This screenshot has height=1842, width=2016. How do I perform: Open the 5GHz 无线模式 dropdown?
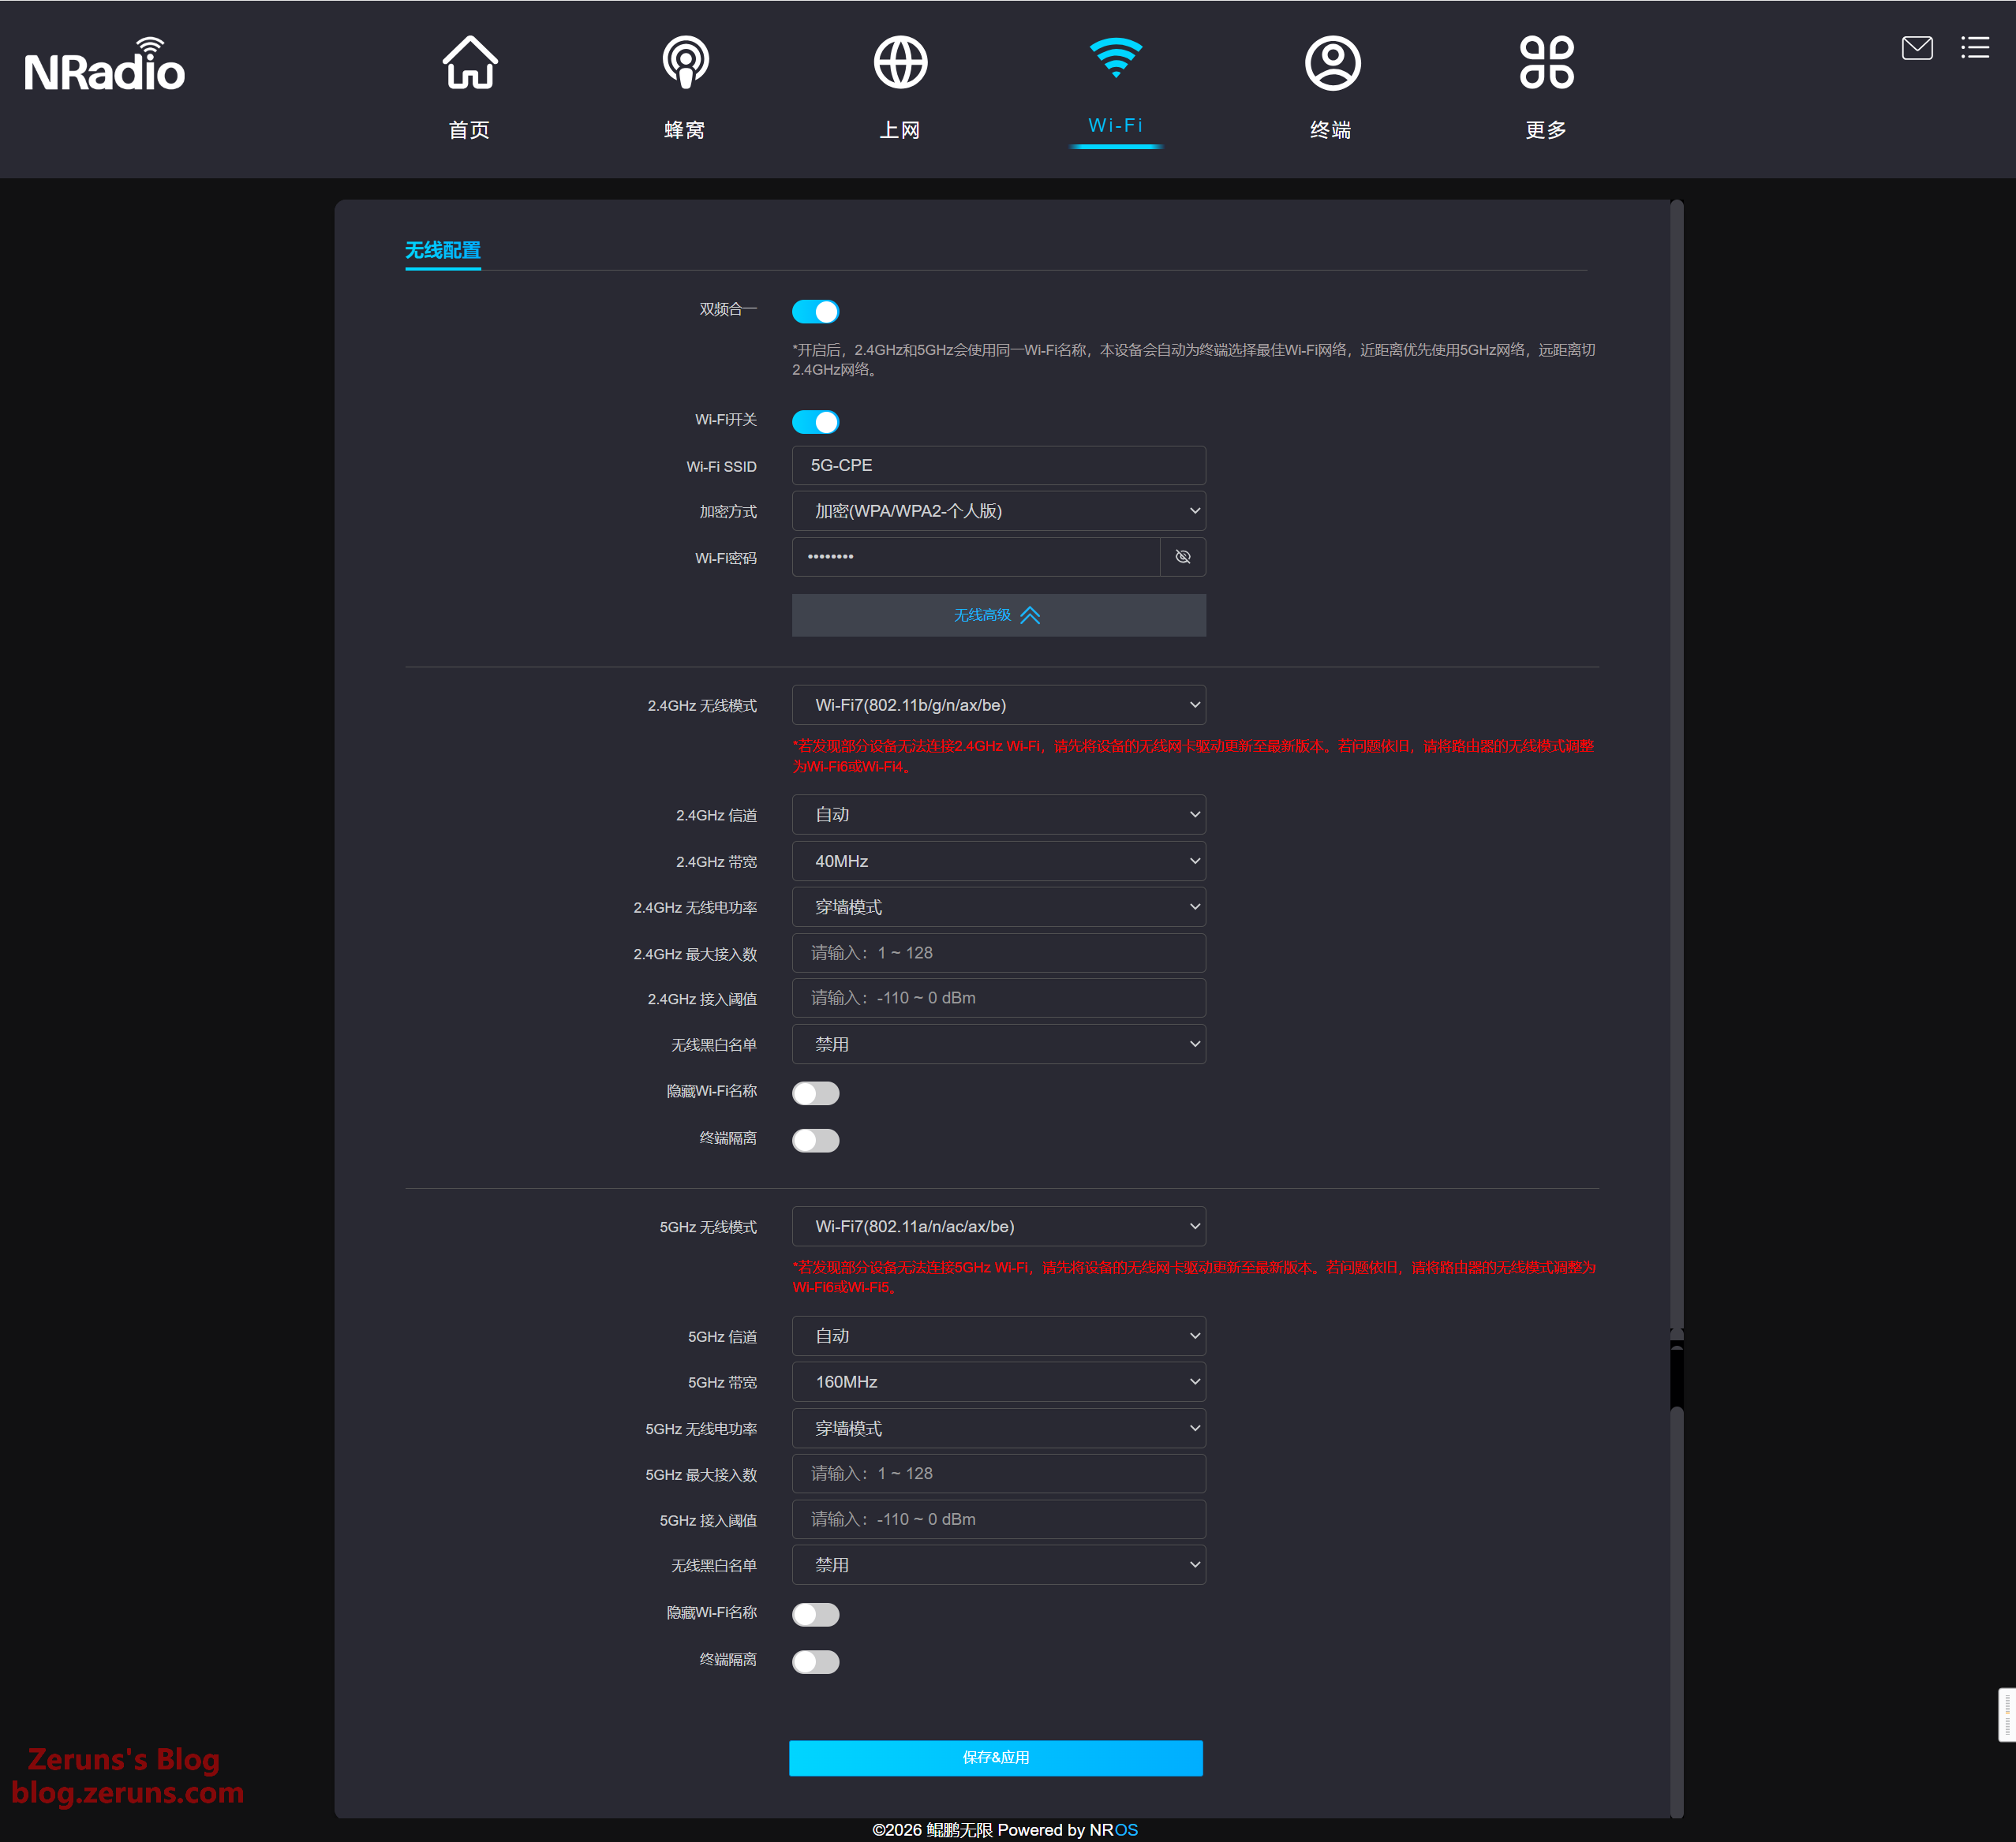[998, 1226]
